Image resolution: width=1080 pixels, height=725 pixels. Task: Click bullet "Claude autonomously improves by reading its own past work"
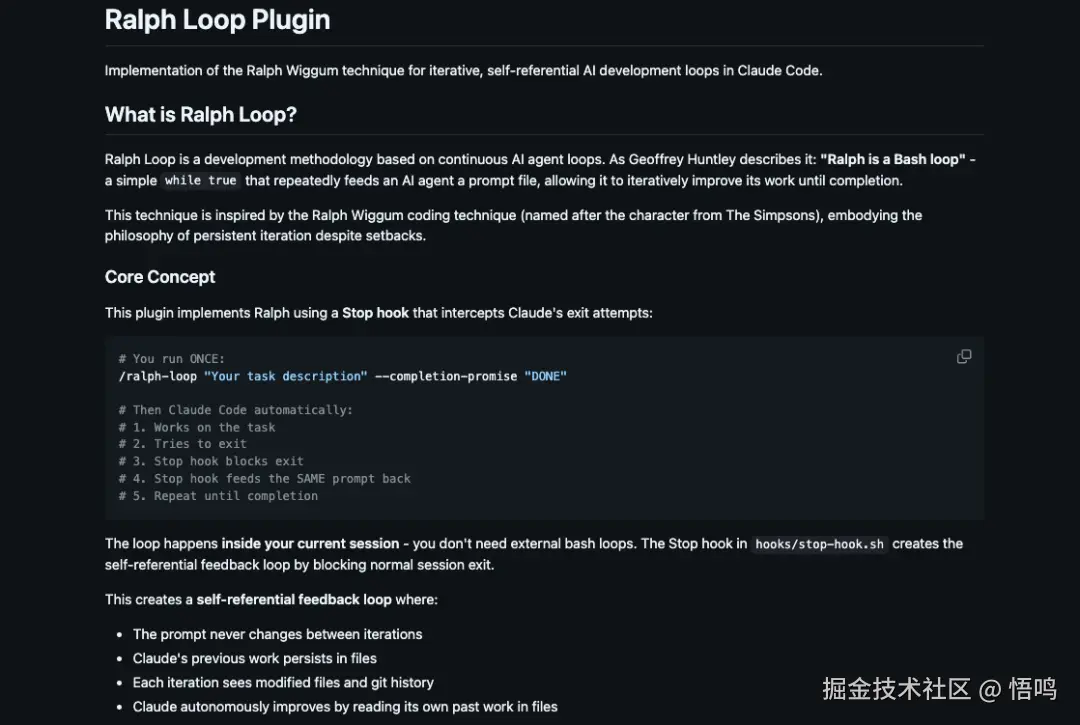tap(345, 706)
